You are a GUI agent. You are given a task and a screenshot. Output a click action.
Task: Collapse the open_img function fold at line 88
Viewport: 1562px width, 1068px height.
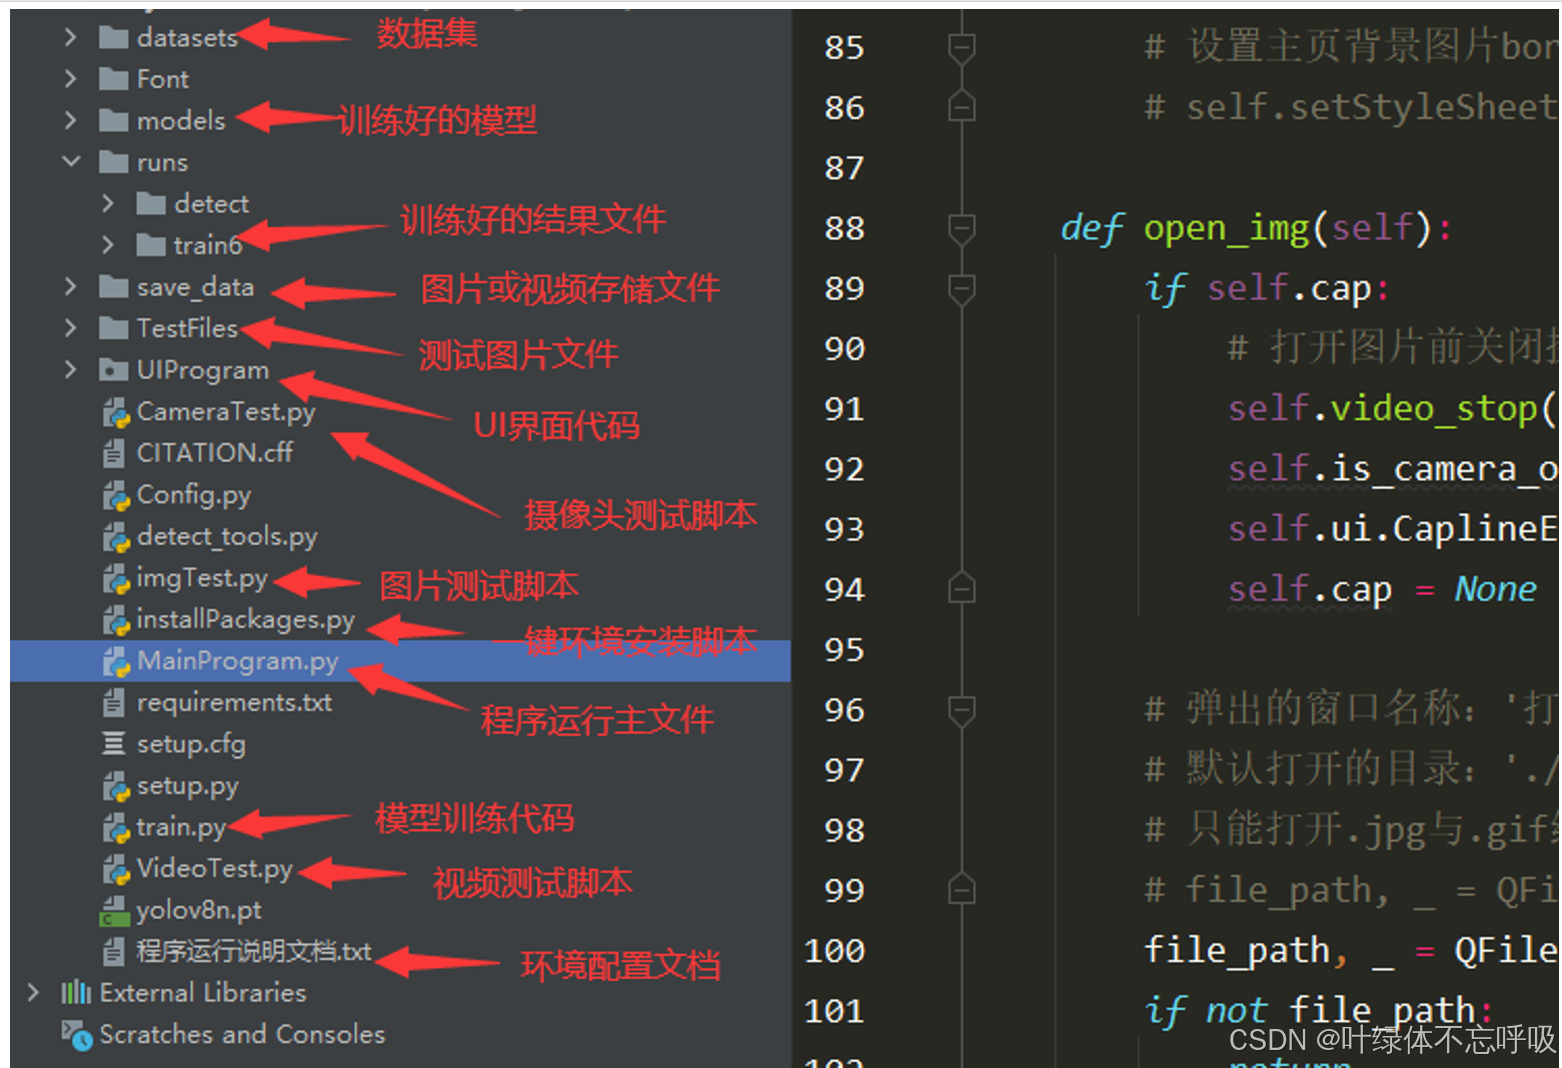961,228
